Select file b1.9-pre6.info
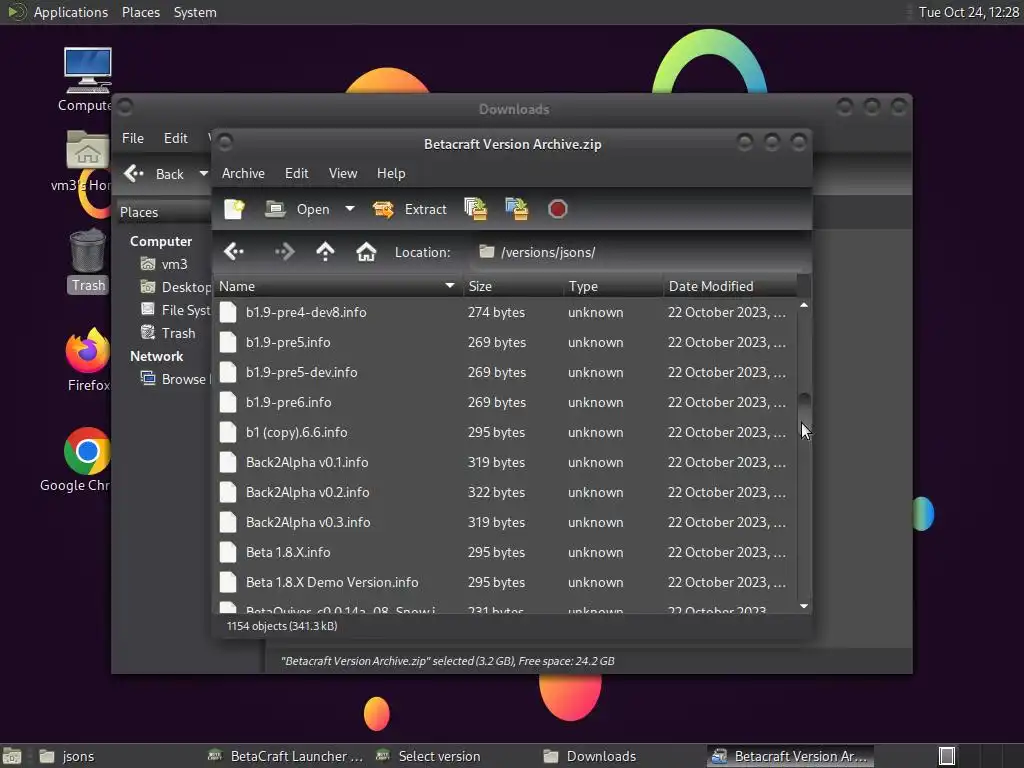1024x768 pixels. point(505,402)
